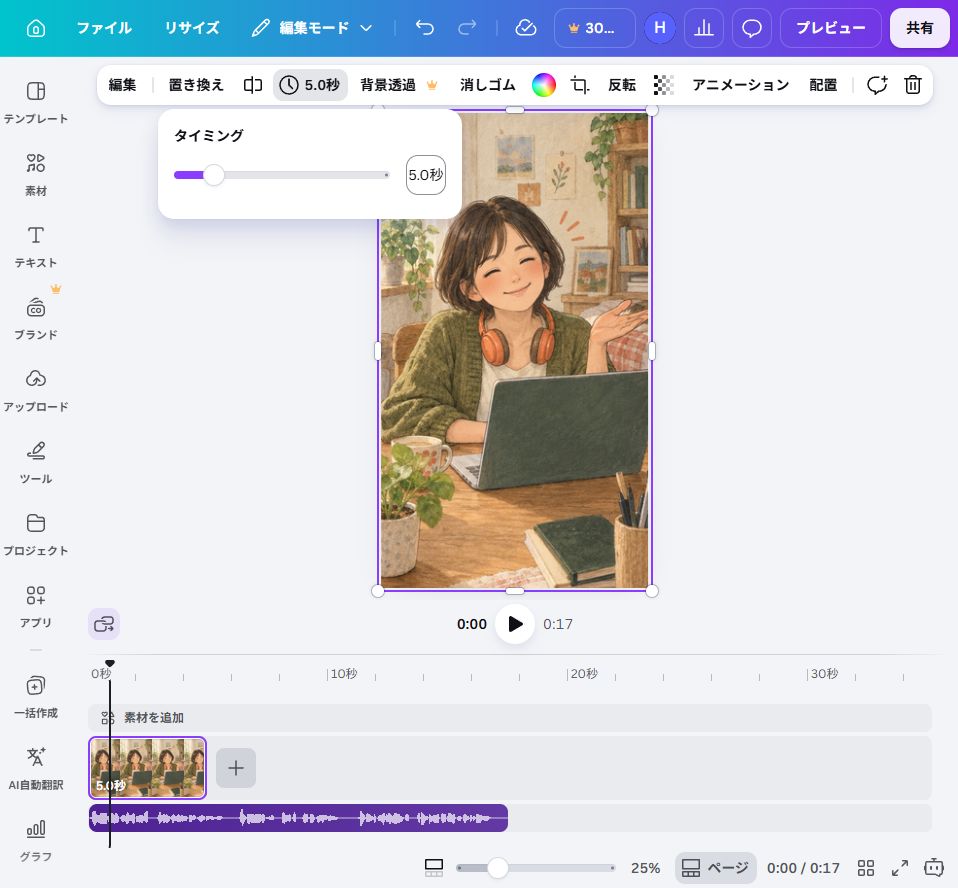Open the プロジェクト sidebar panel
Image resolution: width=958 pixels, height=888 pixels.
[x=36, y=534]
